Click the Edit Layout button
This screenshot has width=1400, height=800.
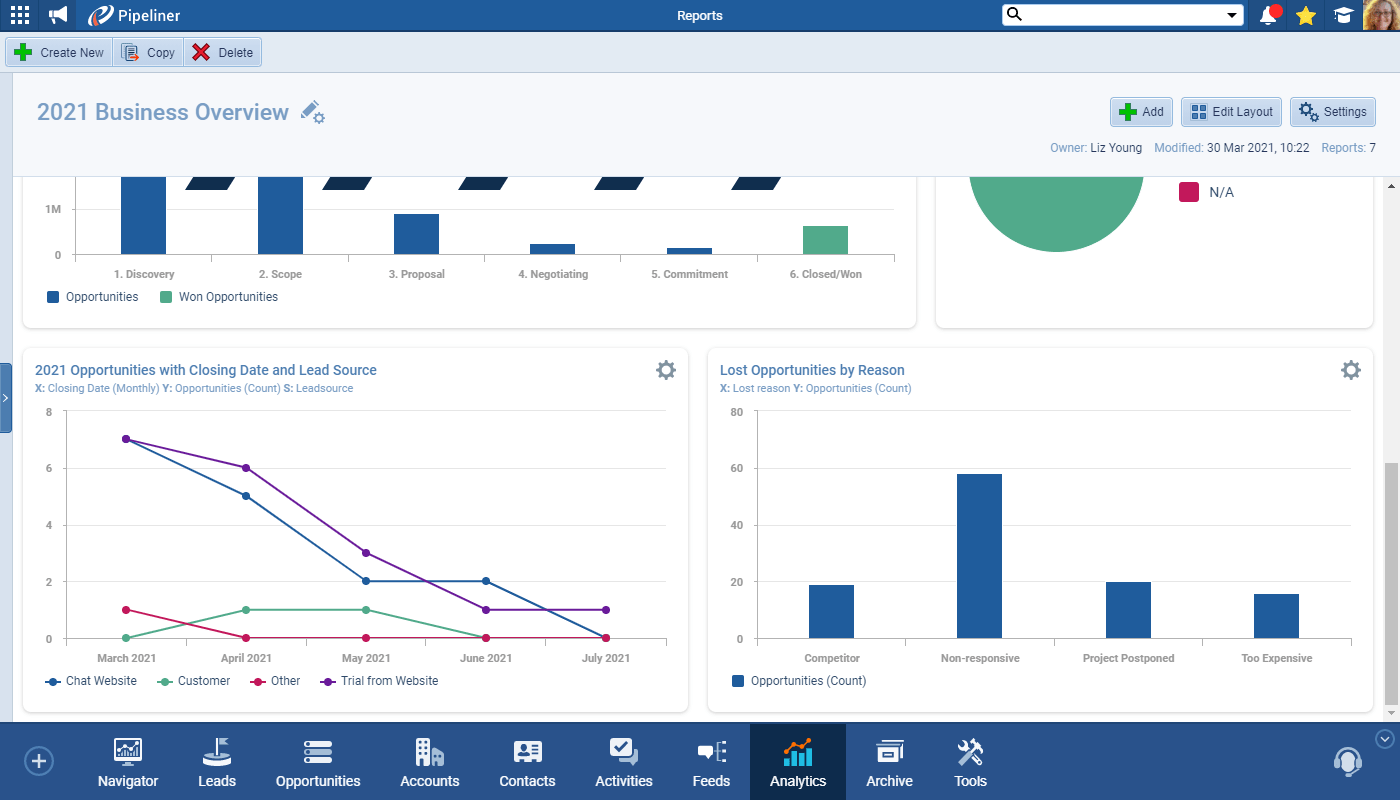click(x=1231, y=112)
